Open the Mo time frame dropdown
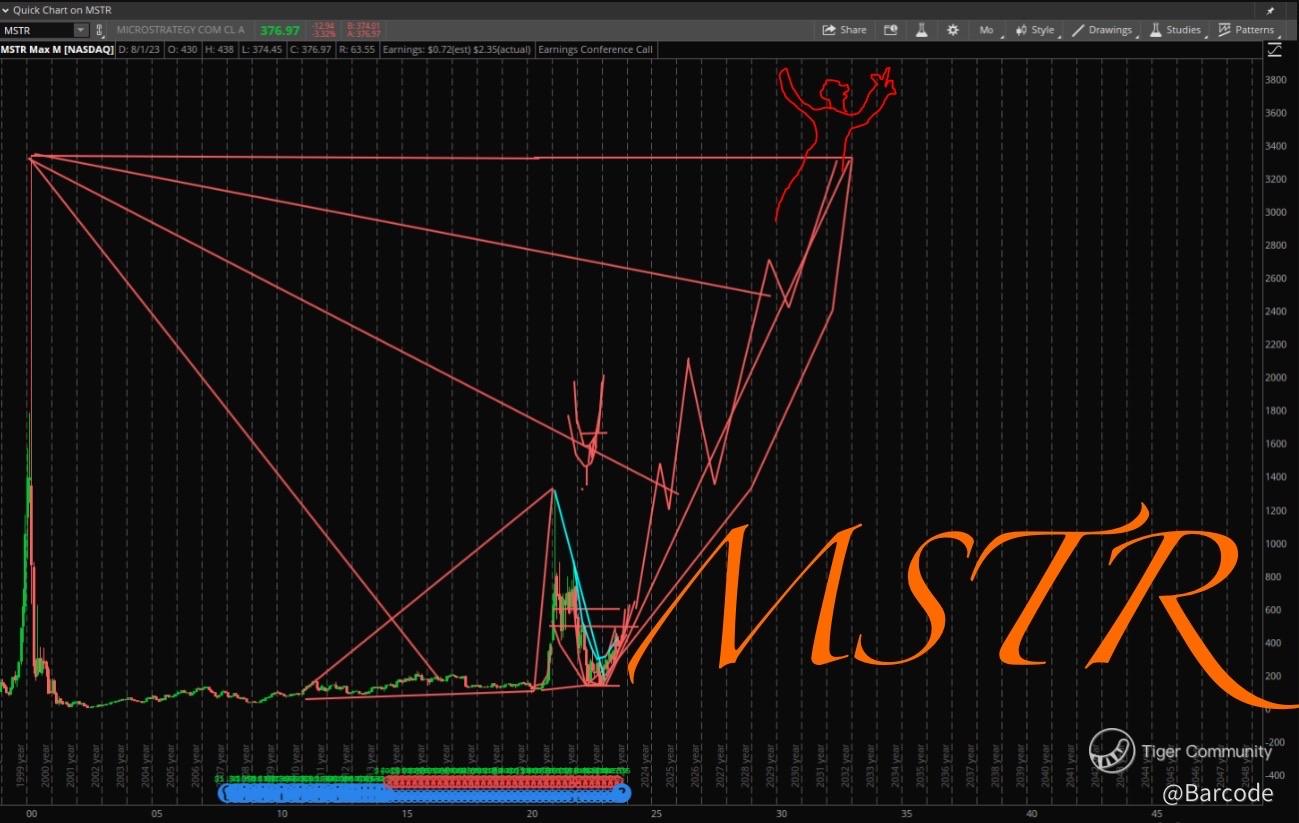 (988, 30)
